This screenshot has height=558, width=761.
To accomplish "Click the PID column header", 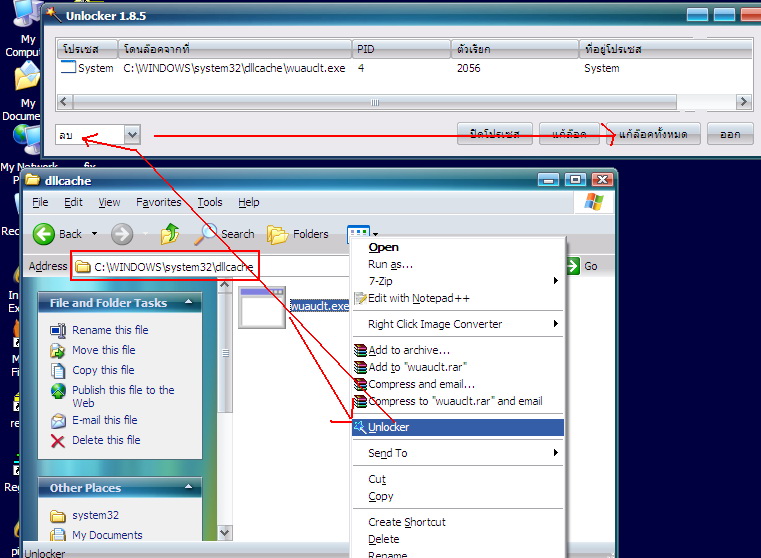I will click(x=401, y=49).
